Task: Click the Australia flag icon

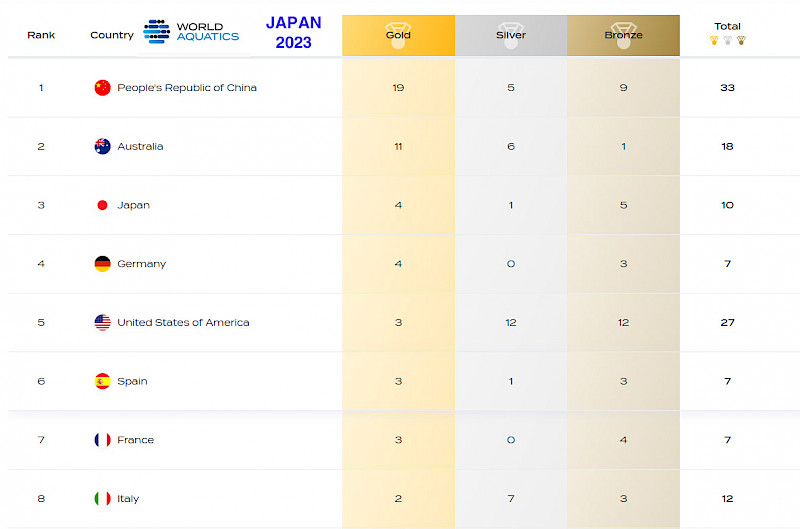Action: (x=102, y=146)
